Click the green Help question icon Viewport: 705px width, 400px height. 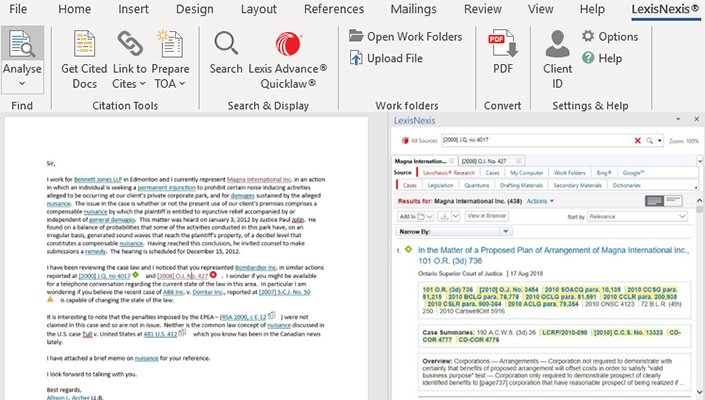click(x=588, y=58)
